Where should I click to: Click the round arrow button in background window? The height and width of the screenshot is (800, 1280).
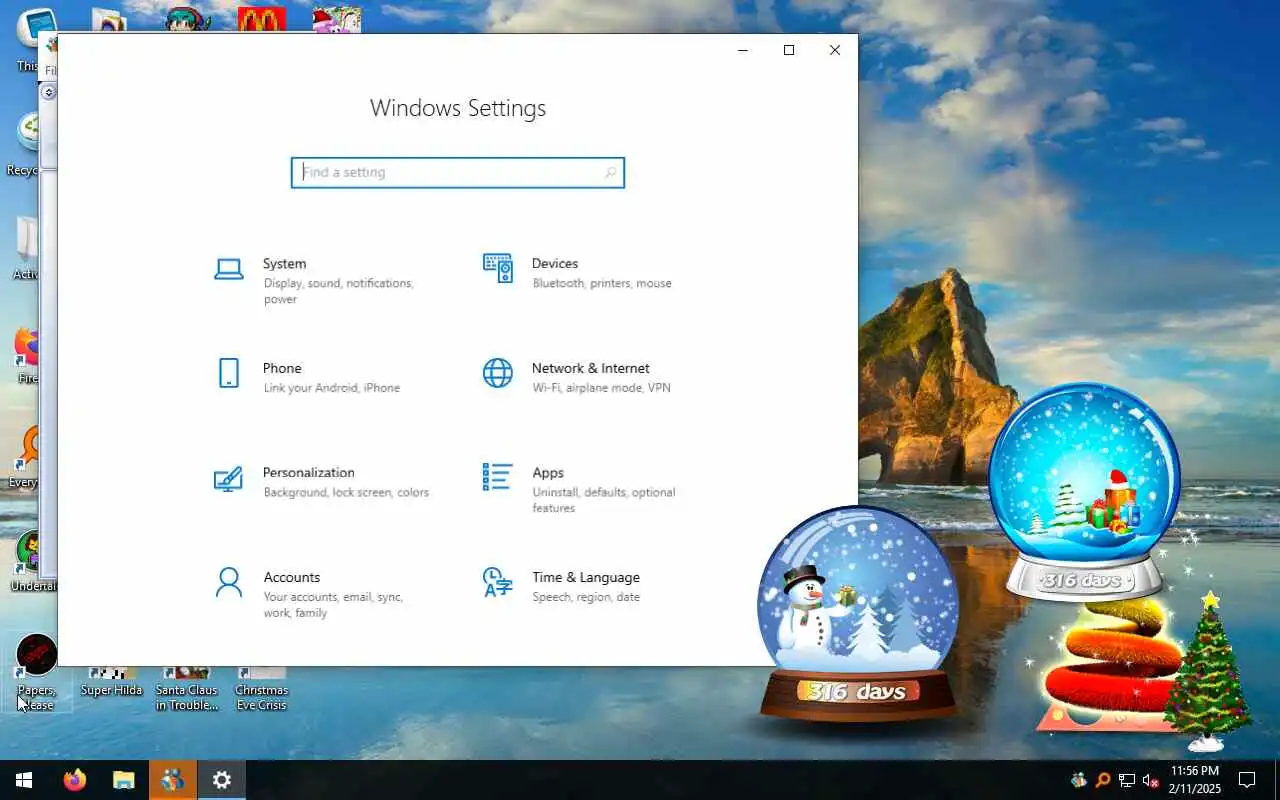tap(49, 92)
